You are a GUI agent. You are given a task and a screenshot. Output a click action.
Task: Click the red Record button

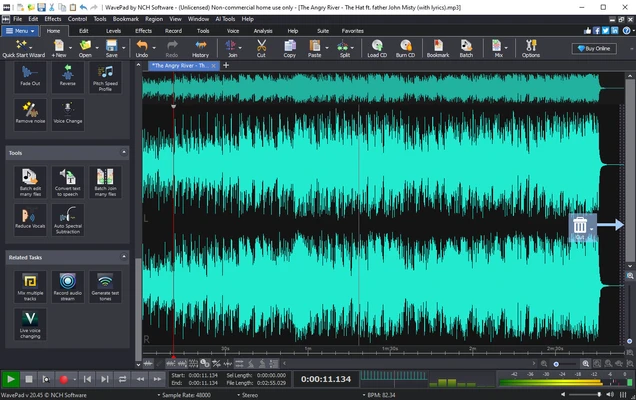[x=63, y=379]
